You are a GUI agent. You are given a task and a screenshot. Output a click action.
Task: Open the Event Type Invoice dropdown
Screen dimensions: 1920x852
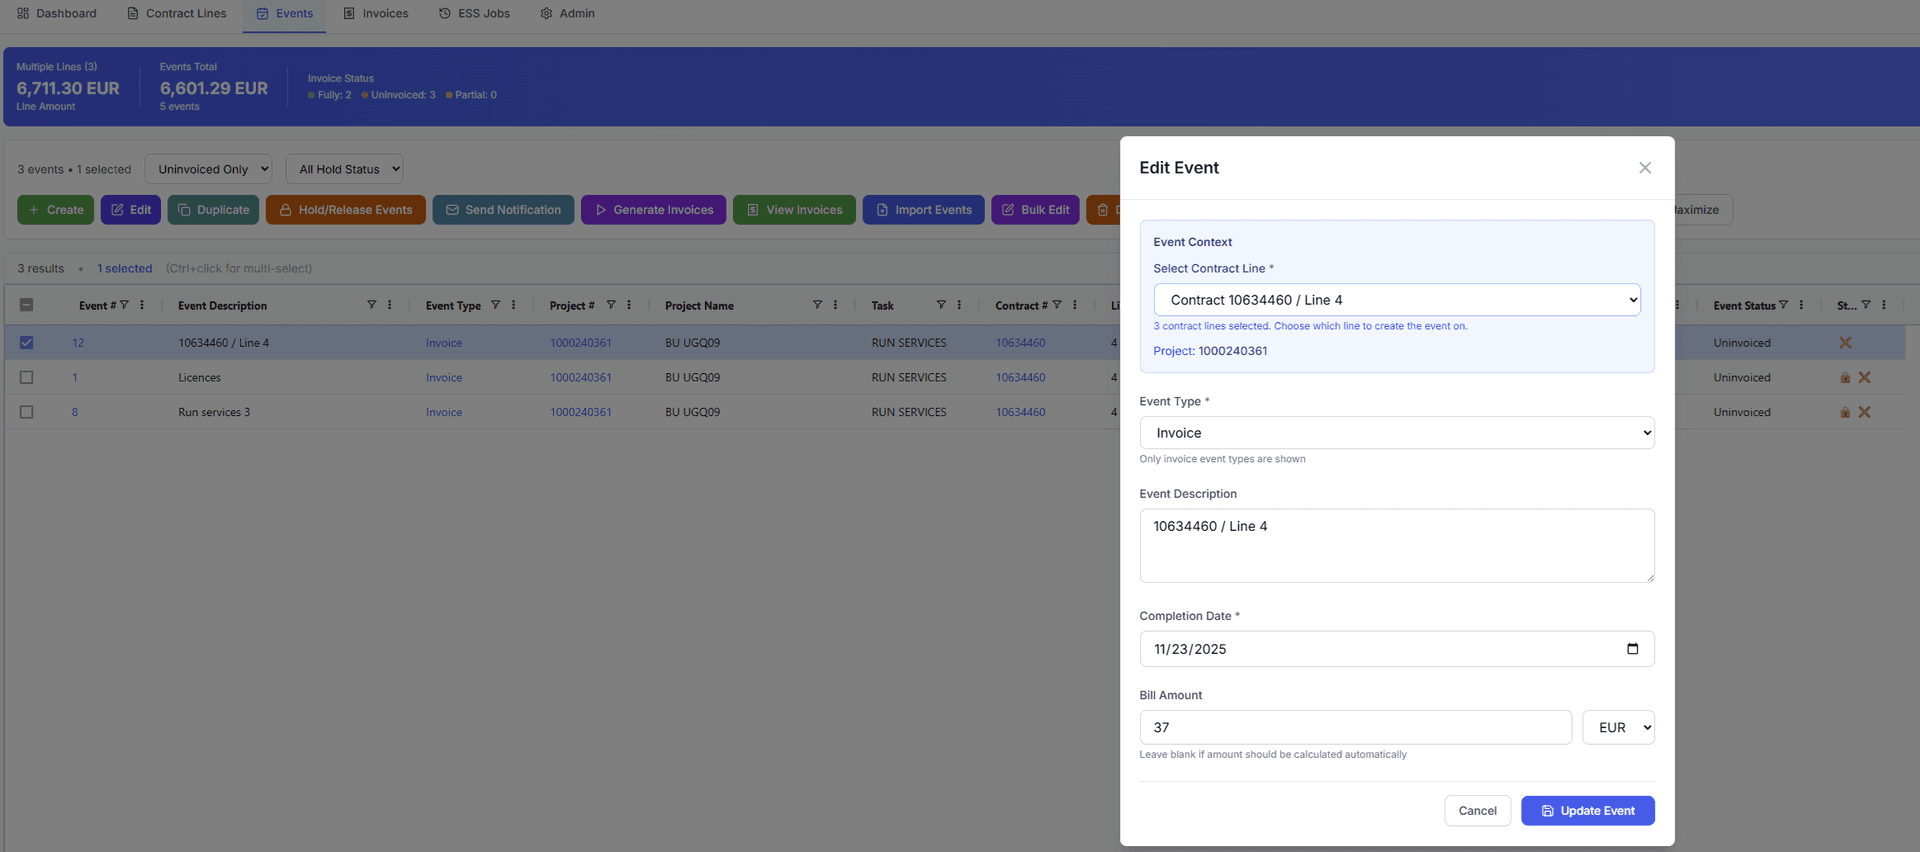coord(1396,433)
